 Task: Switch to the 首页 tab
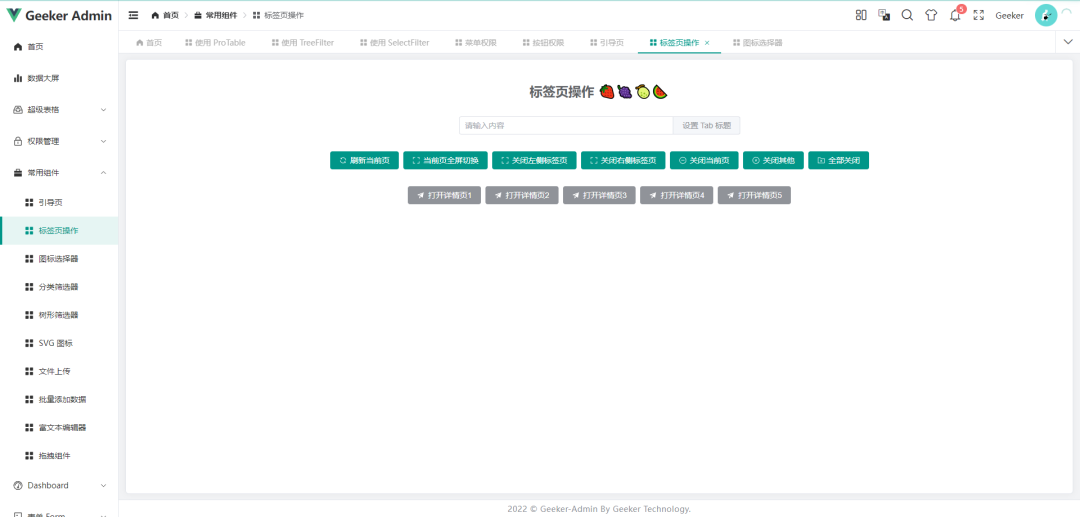[x=149, y=43]
